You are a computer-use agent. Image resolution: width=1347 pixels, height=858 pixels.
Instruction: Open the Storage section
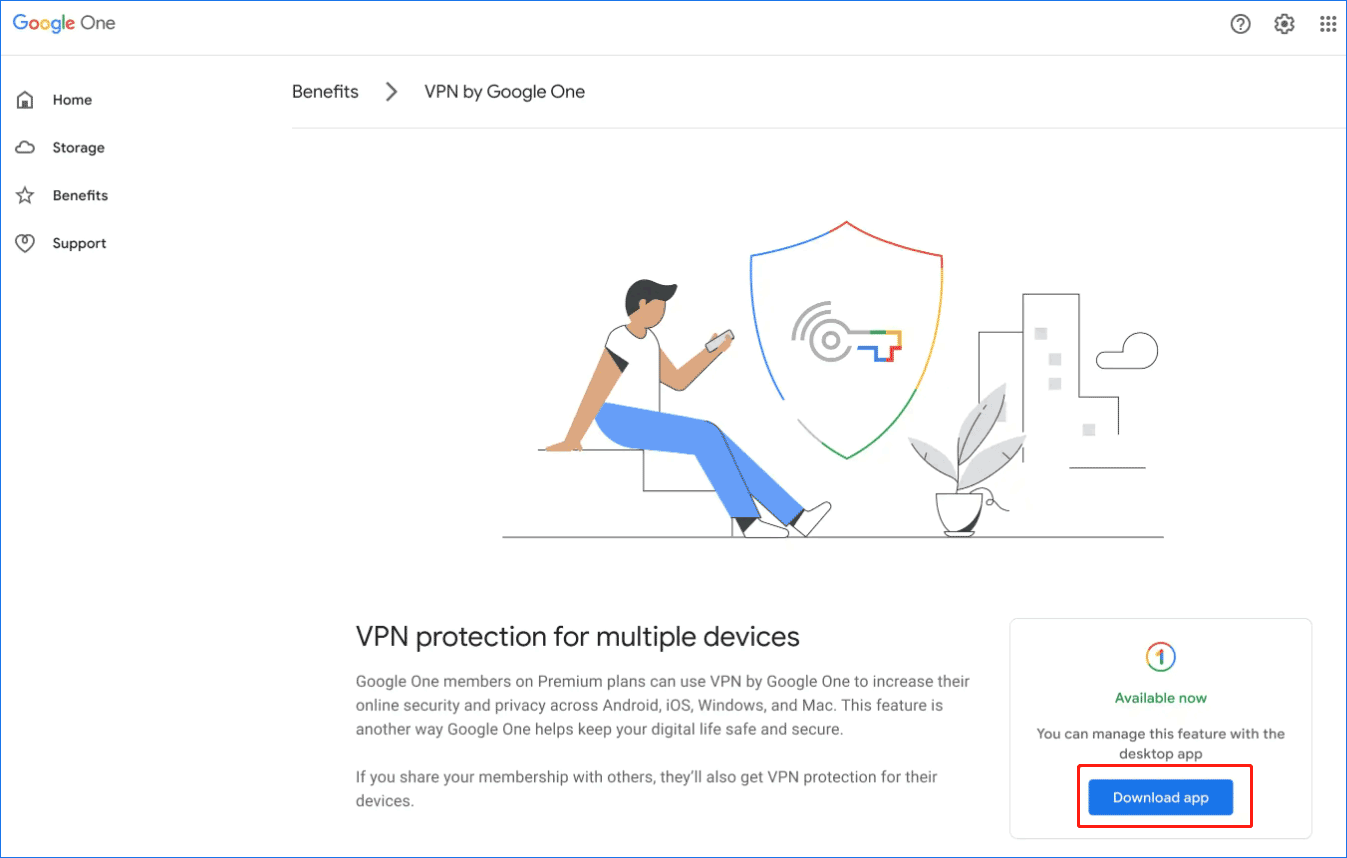click(x=78, y=147)
